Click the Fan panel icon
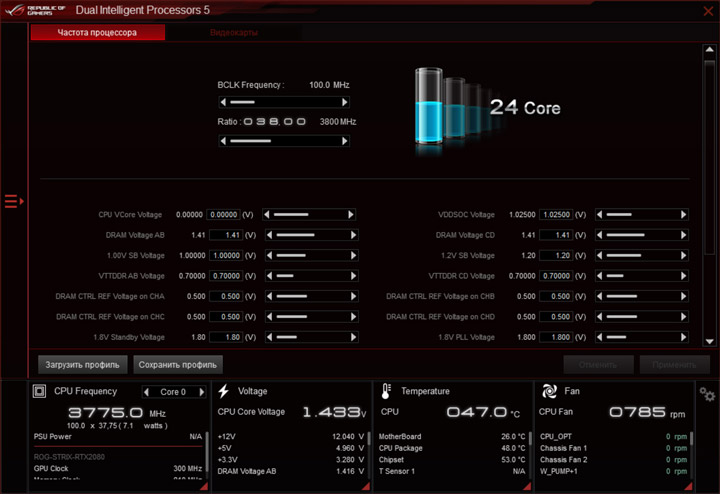The image size is (720, 494). click(549, 391)
